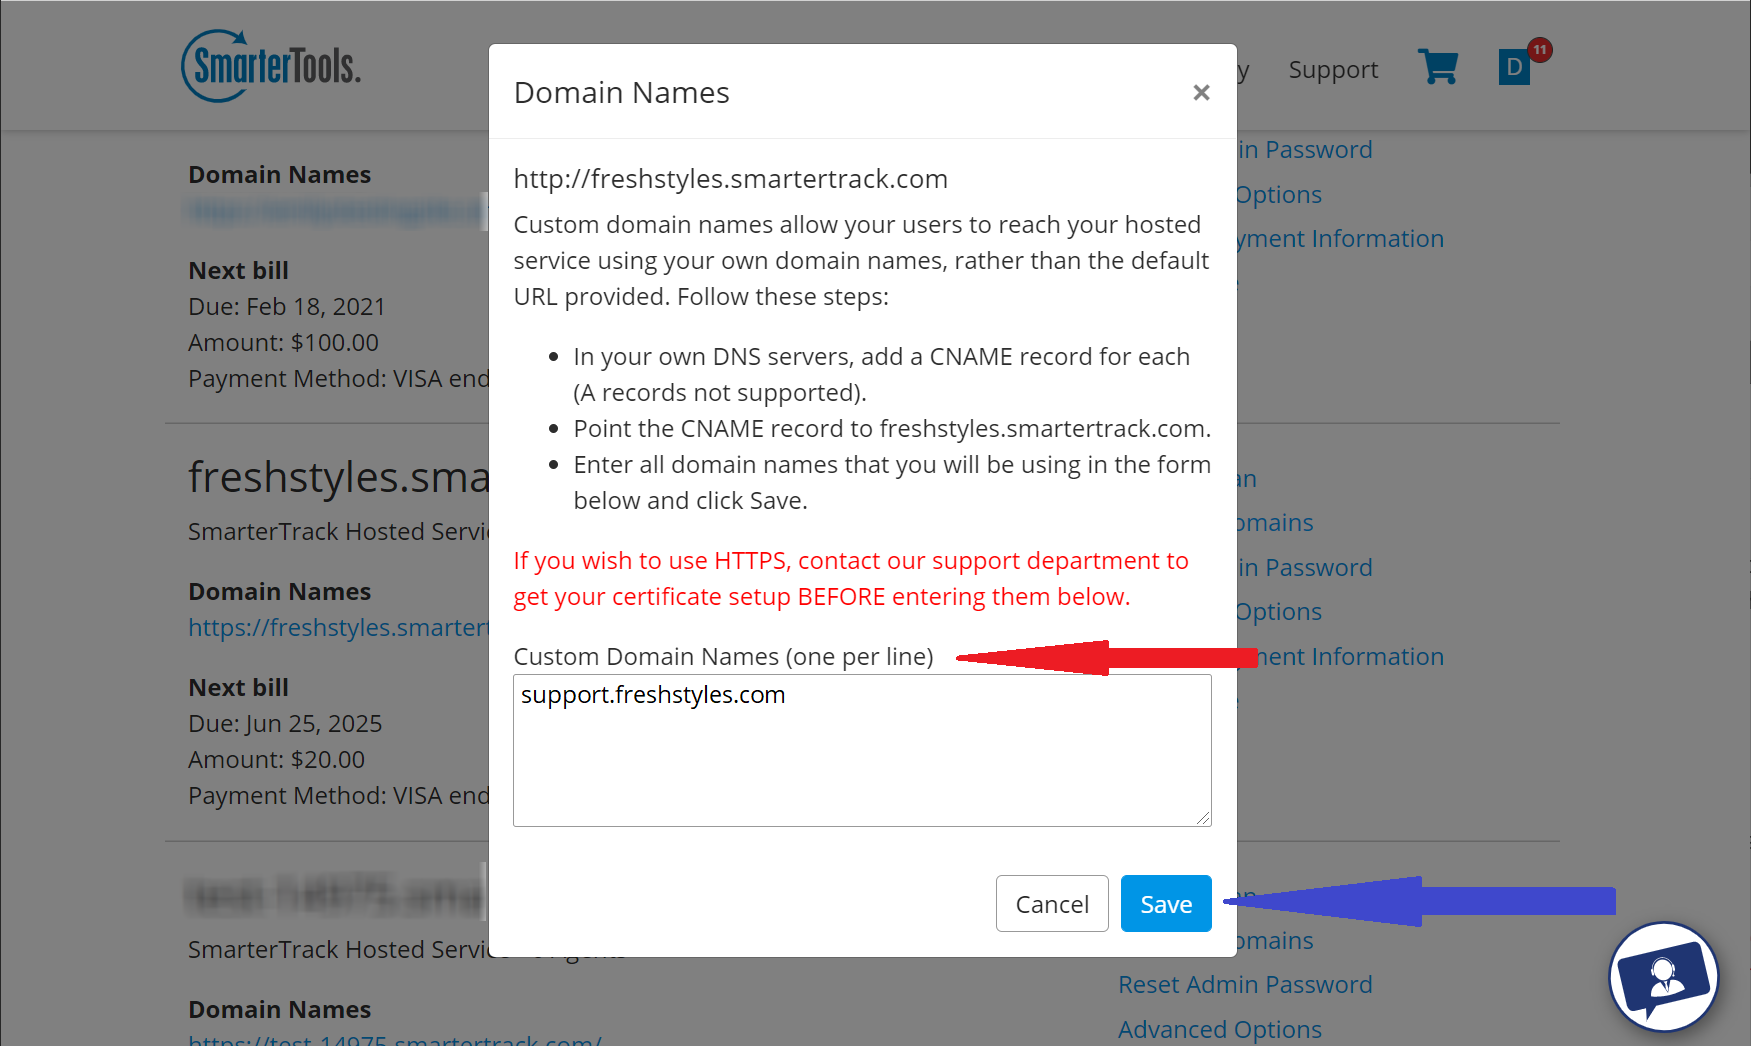Screen dimensions: 1751x1046
Task: Select the 'Amount: $20.00' text
Action: tap(276, 760)
